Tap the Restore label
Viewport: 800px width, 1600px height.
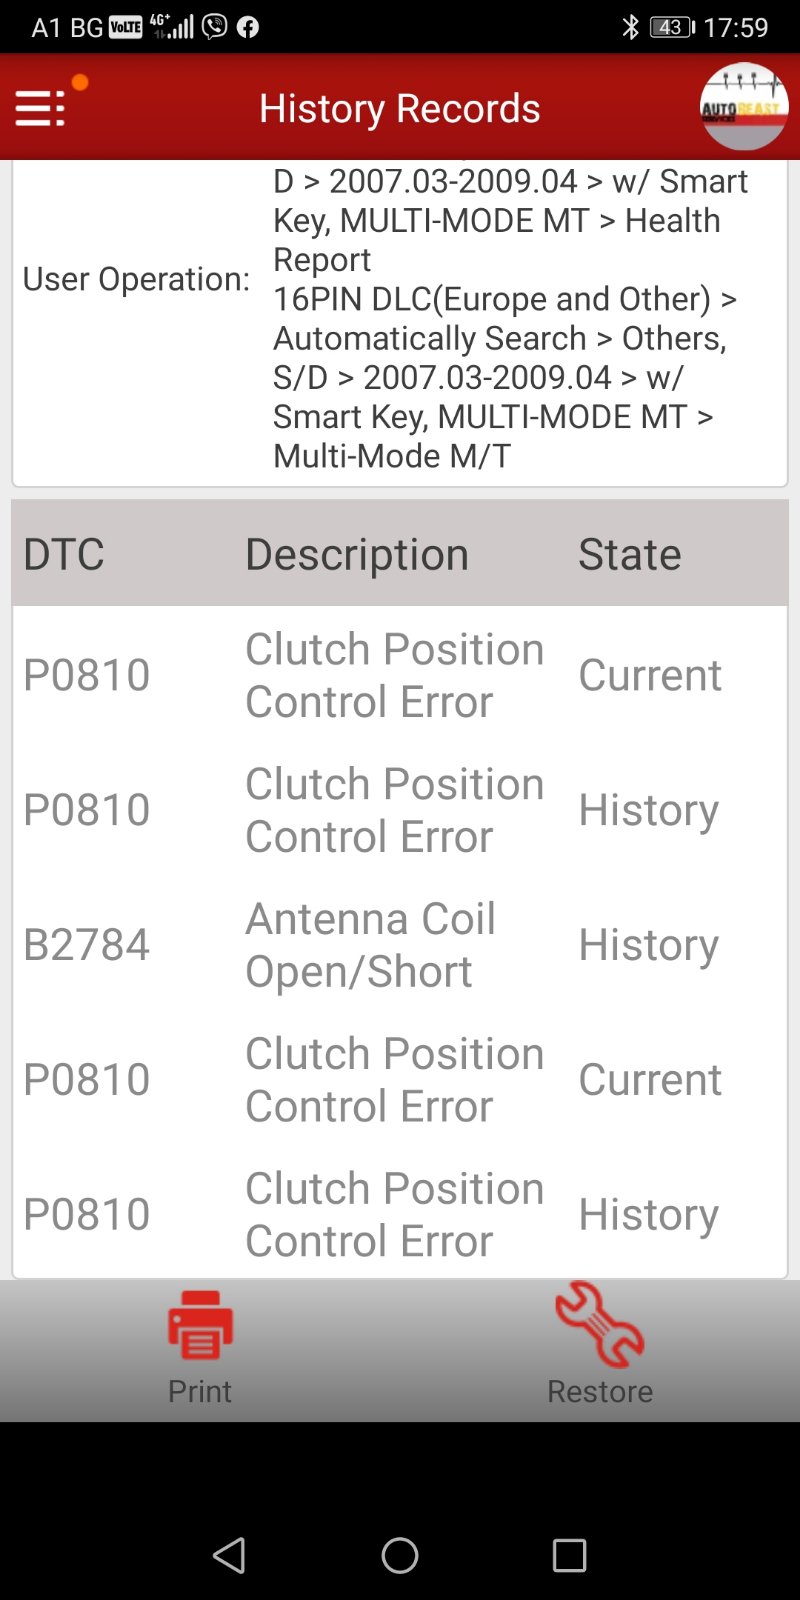[x=600, y=1391]
